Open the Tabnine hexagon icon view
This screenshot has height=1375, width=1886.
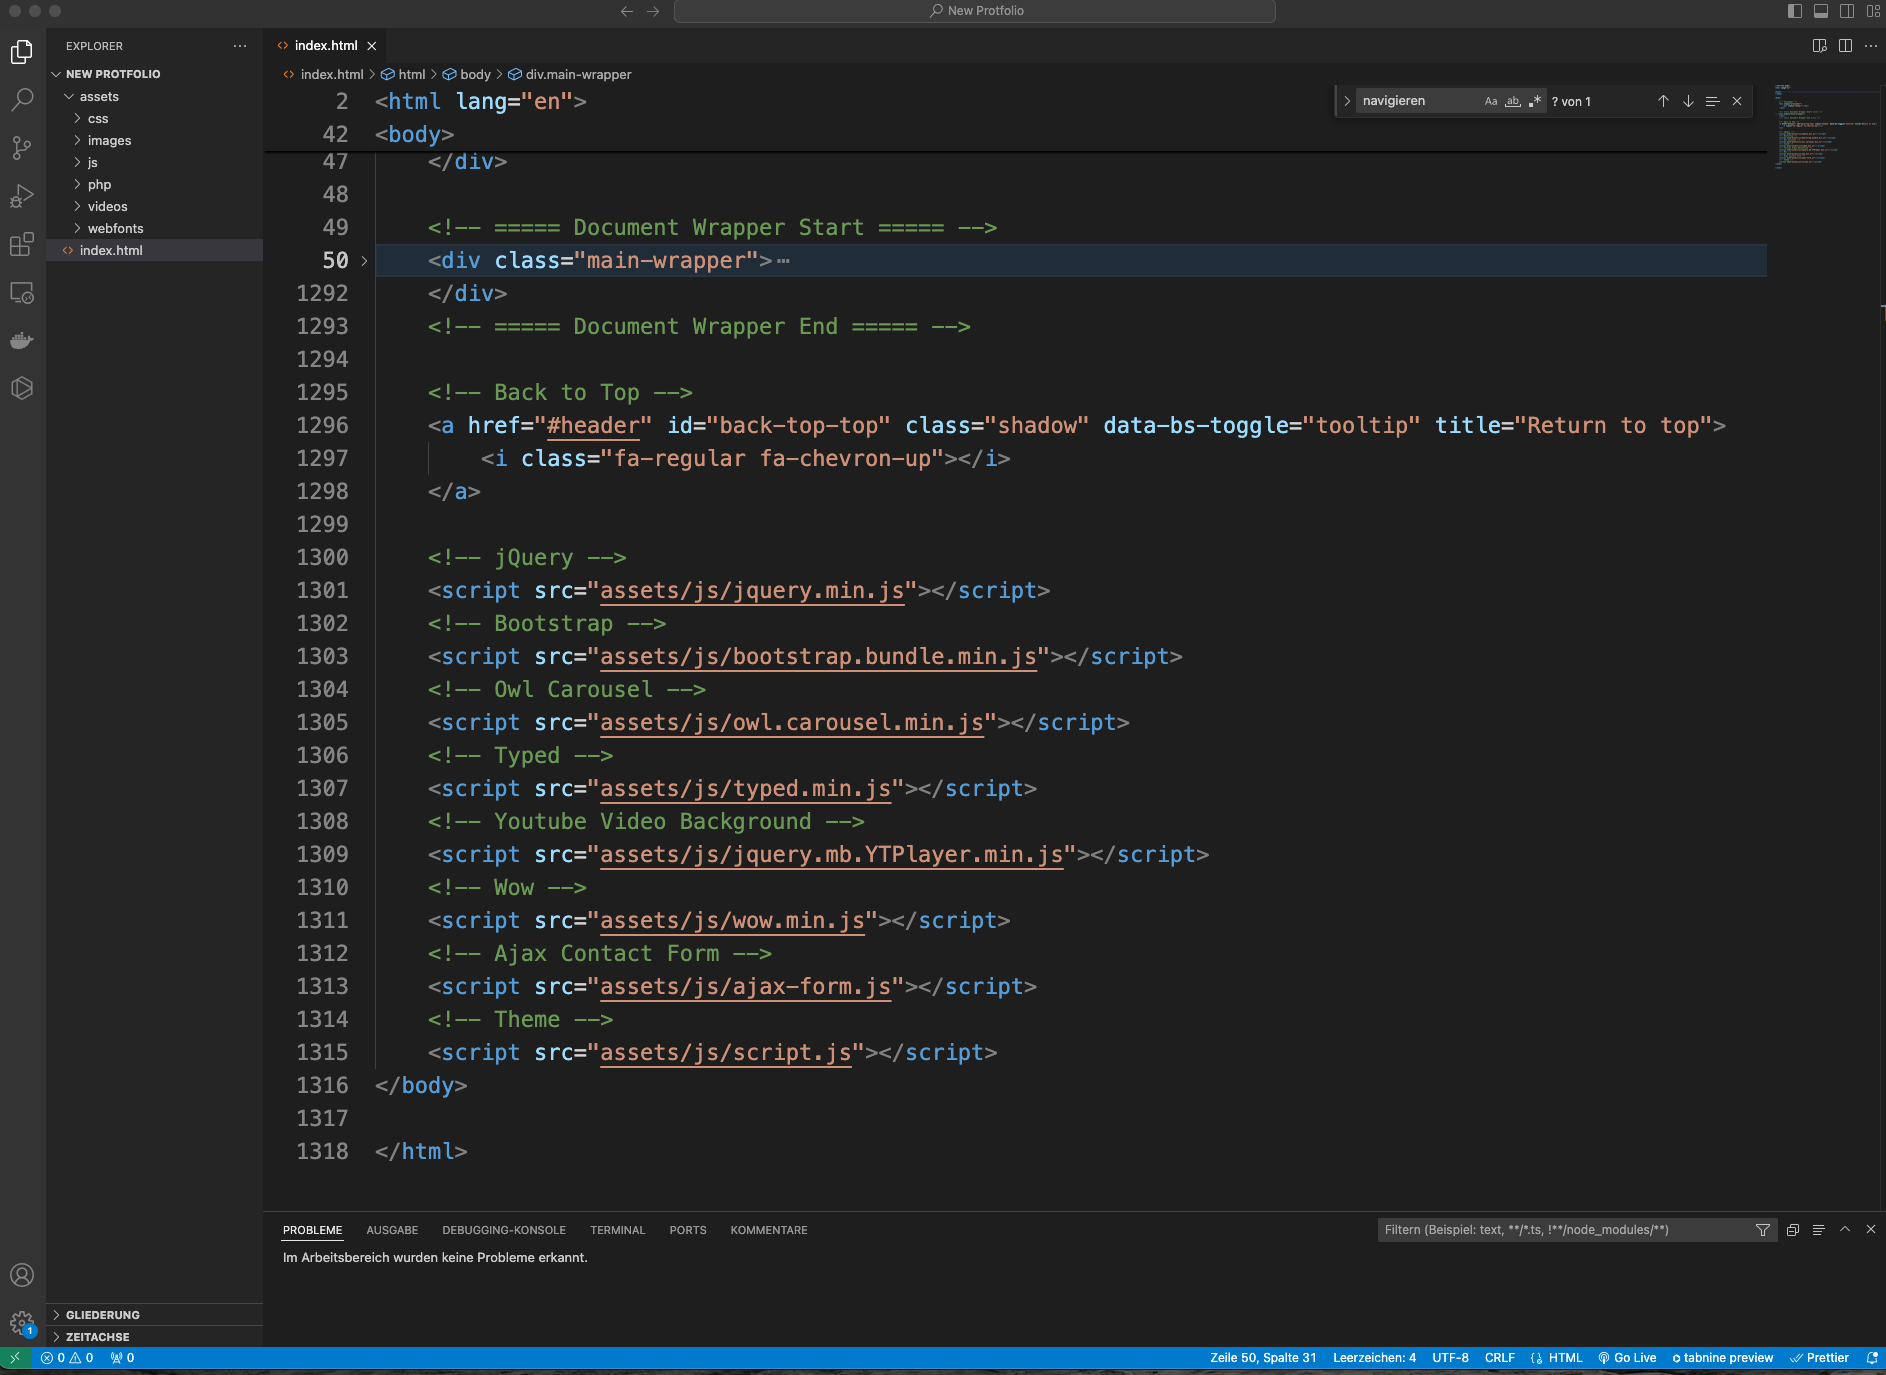pyautogui.click(x=22, y=388)
